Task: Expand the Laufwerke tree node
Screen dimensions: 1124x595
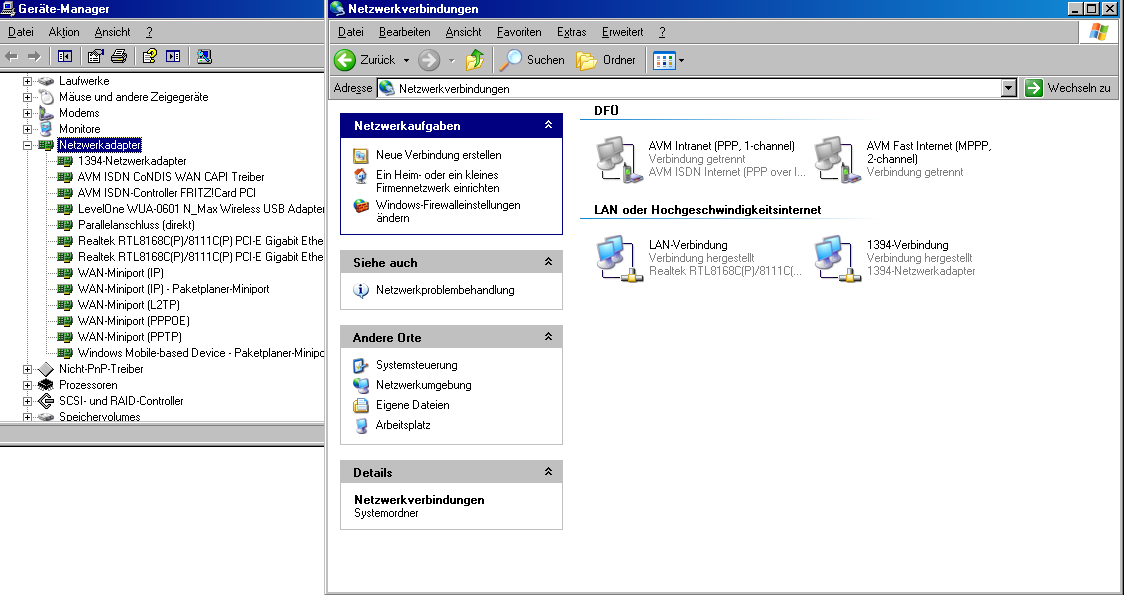Action: [x=27, y=81]
